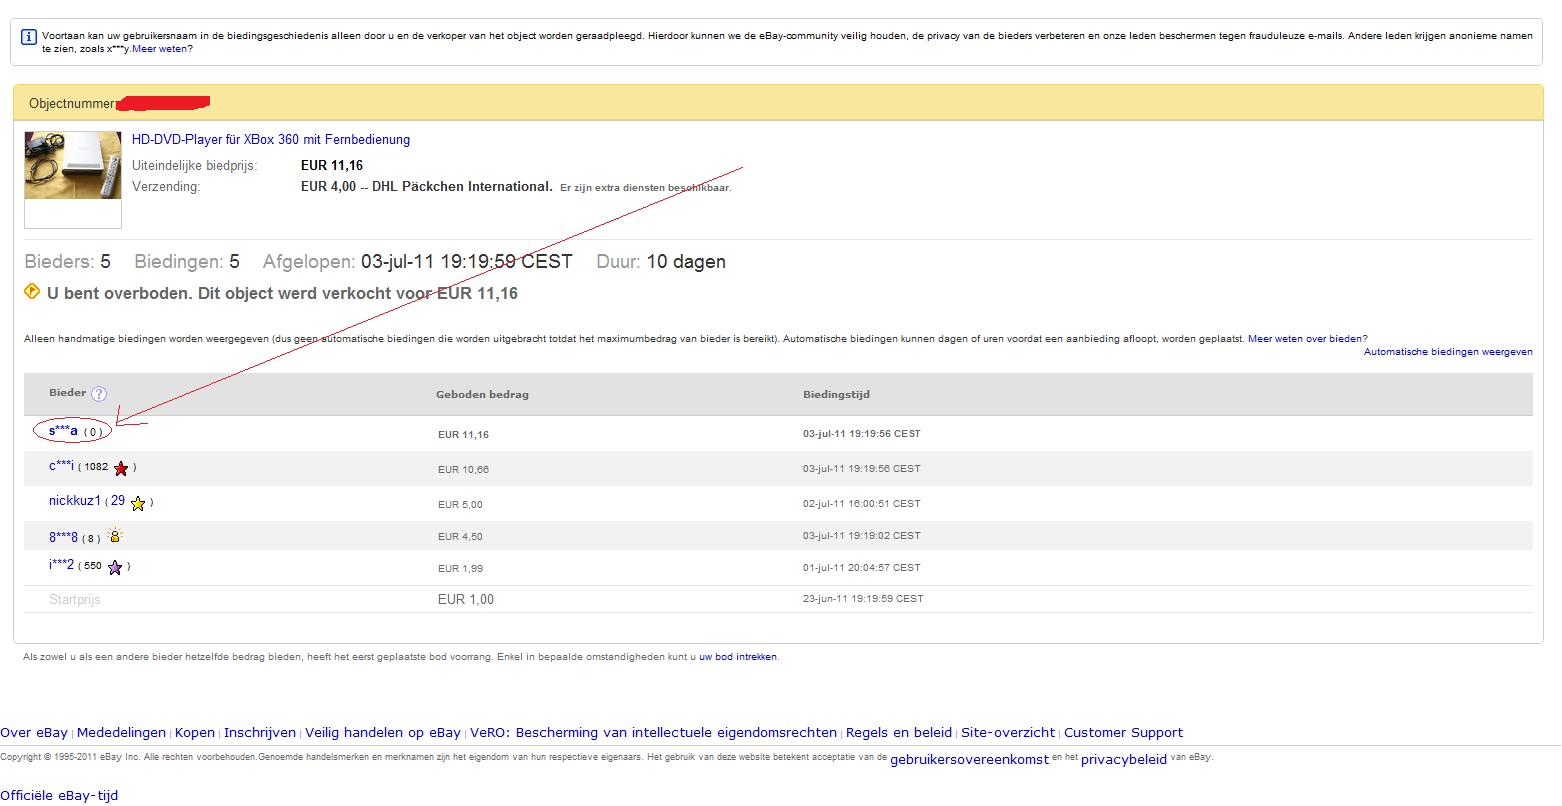Click bid time 03-jul-11 19:19:02 CEST

862,536
